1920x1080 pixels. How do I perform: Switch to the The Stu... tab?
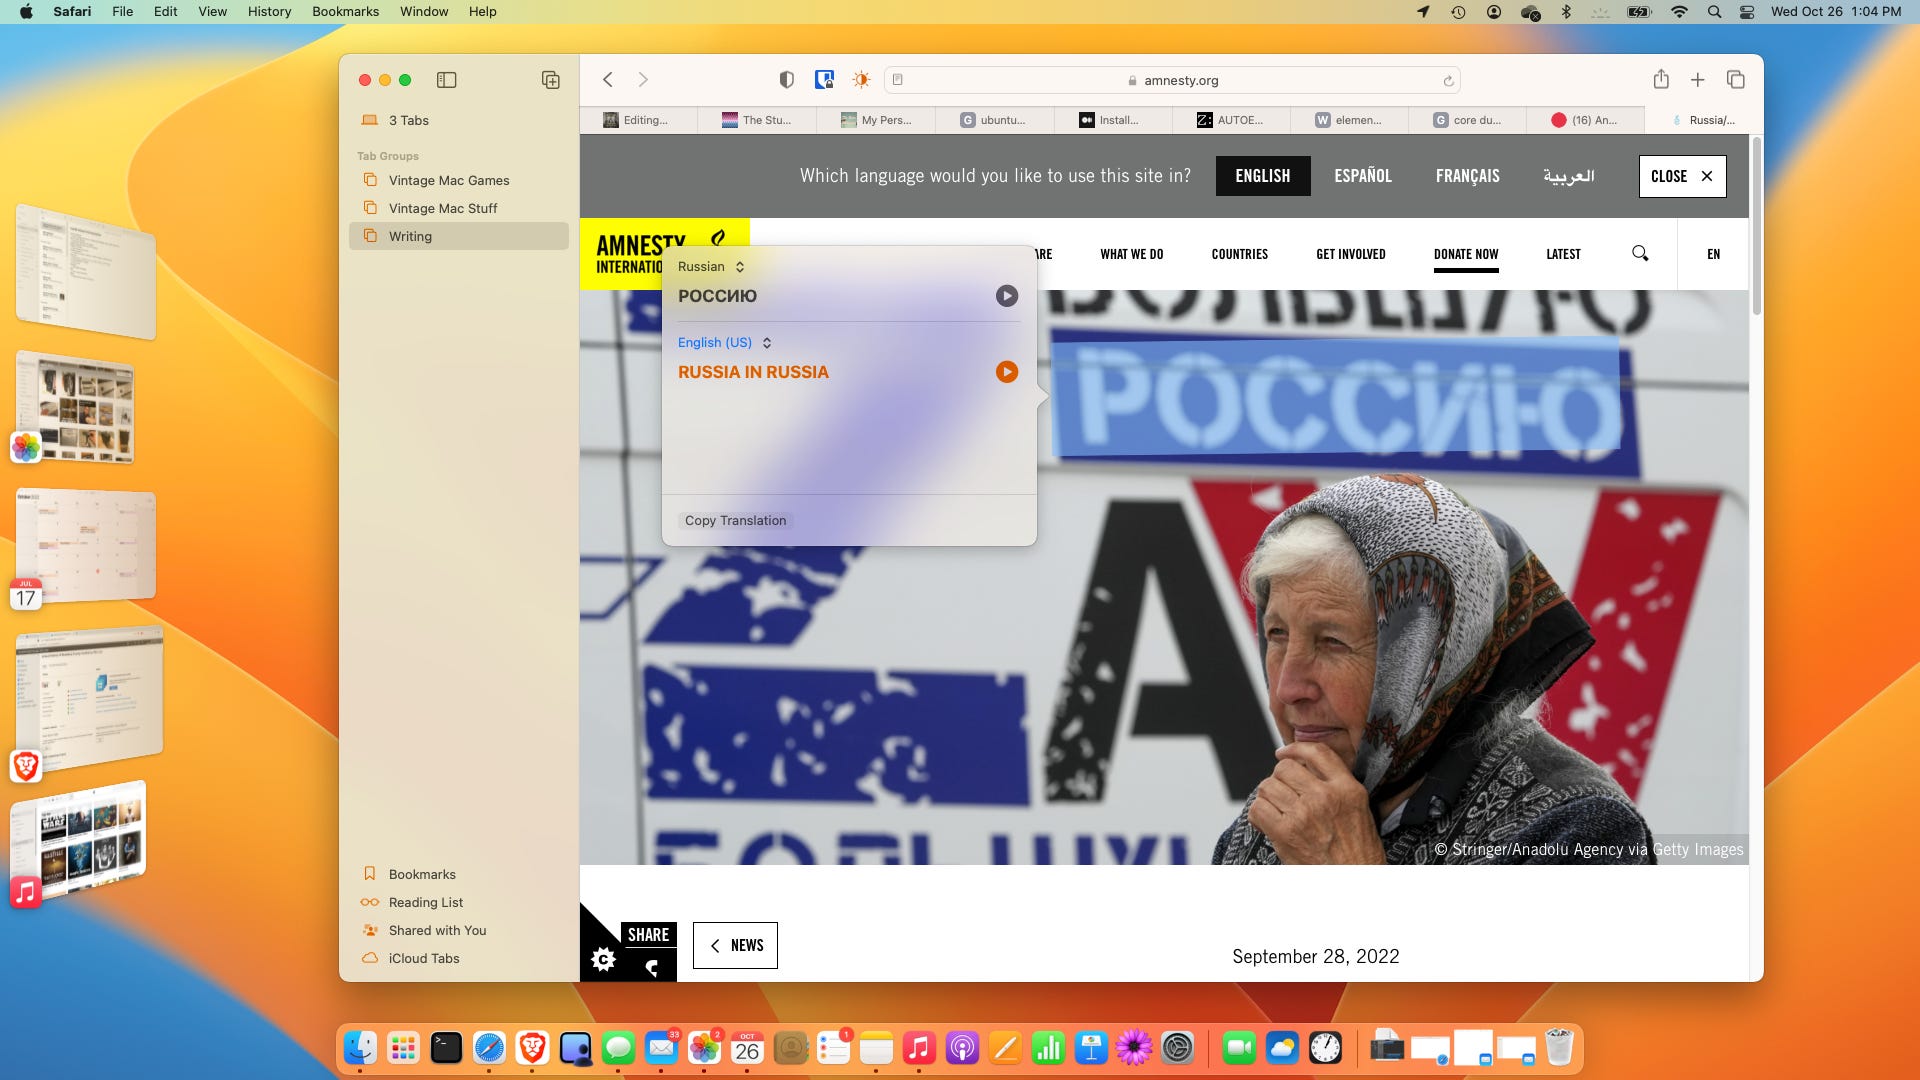click(x=758, y=120)
